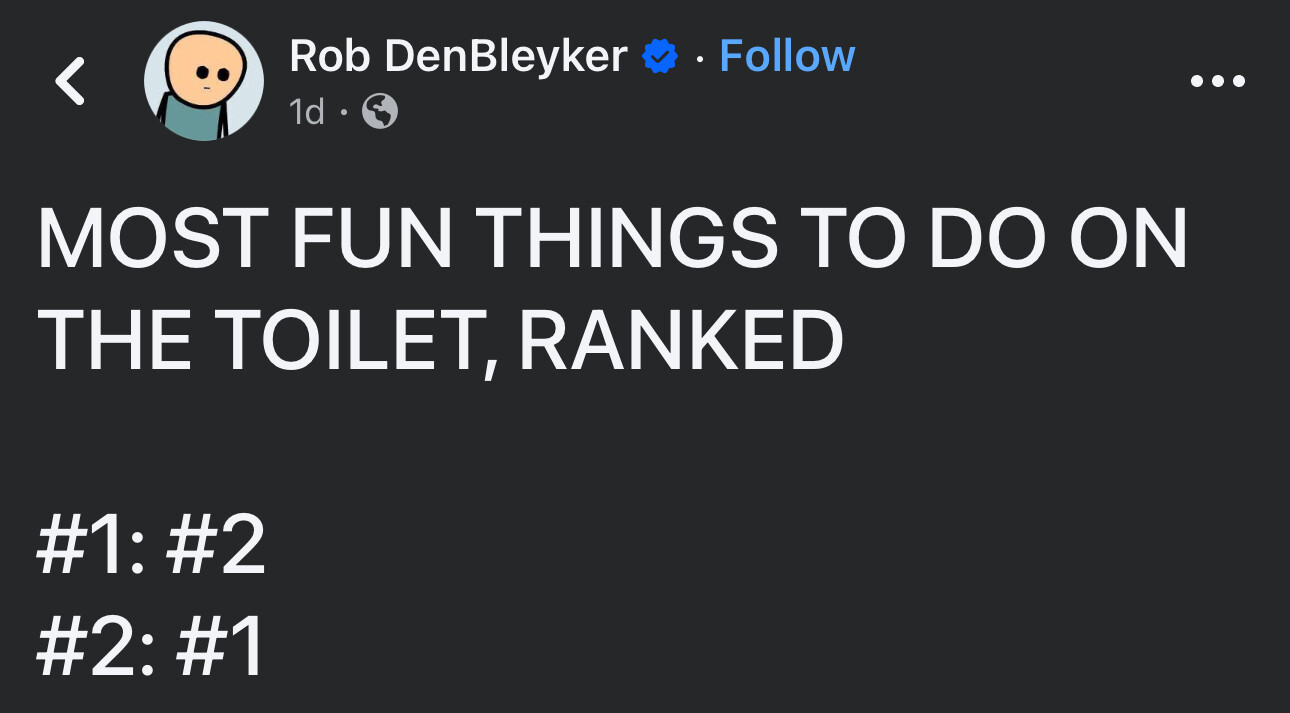Click the "THE TOILET, RANKED" text line

click(x=440, y=340)
